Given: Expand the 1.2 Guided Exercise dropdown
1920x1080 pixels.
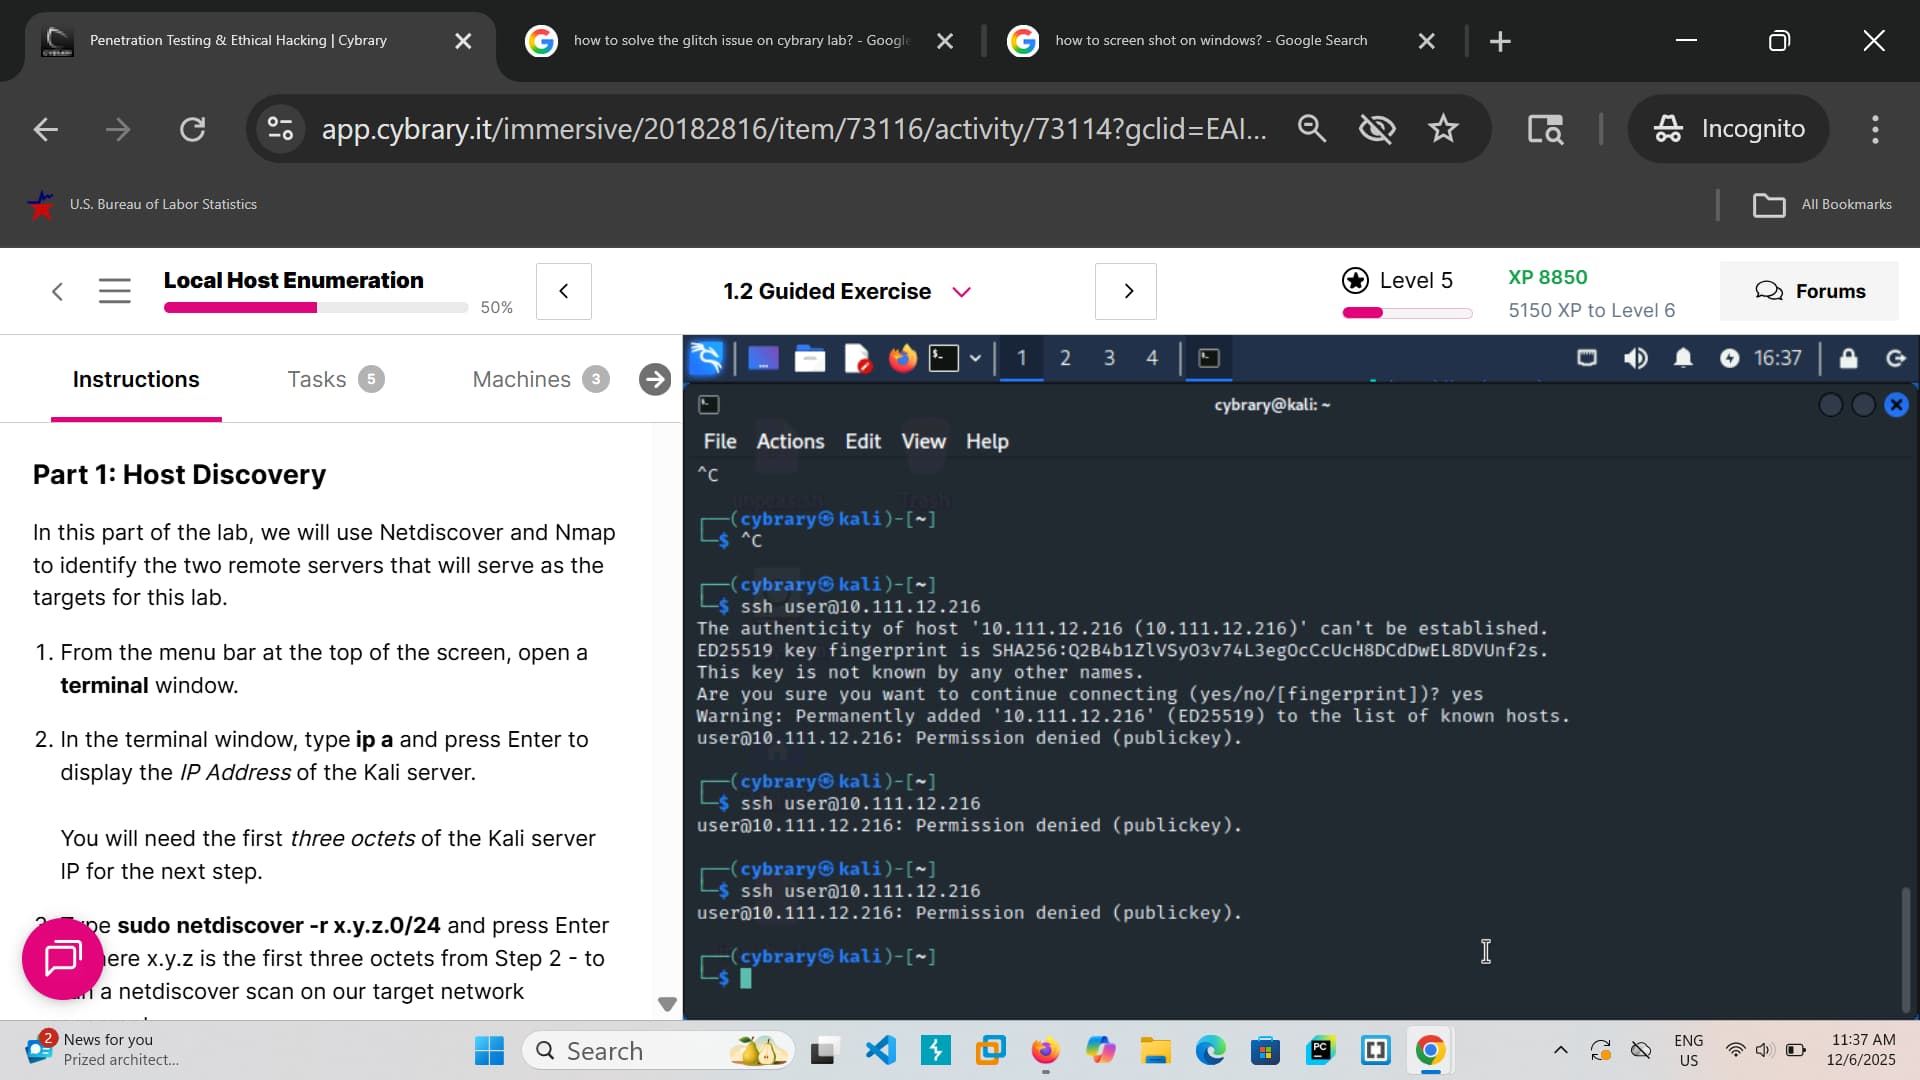Looking at the screenshot, I should (961, 292).
